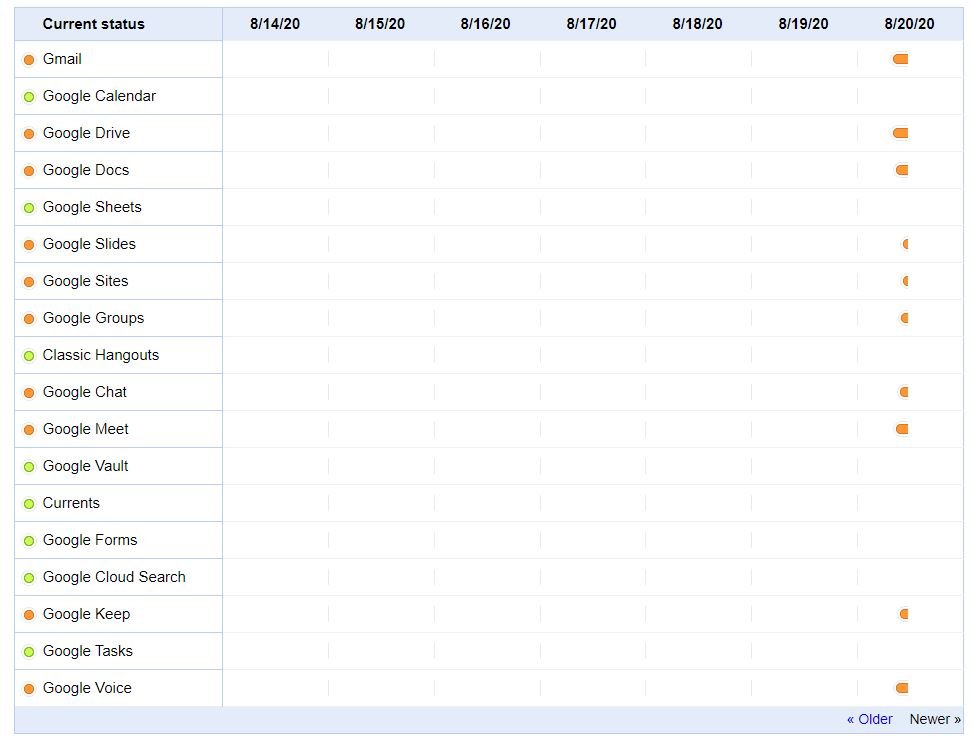The height and width of the screenshot is (743, 973).
Task: Select the Google Voice service name
Action: (x=87, y=688)
